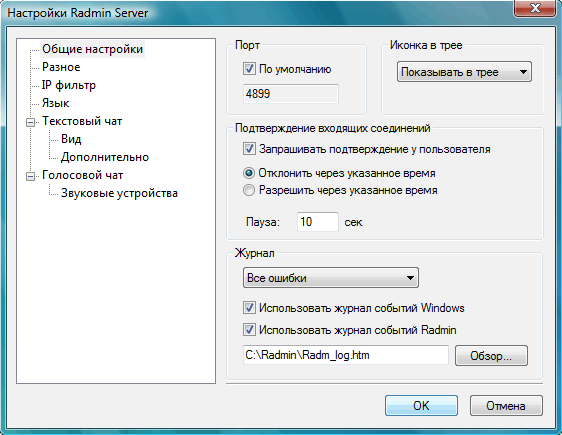The height and width of the screenshot is (435, 562).
Task: Disable Использовать журнал событий Windows
Action: tap(249, 307)
